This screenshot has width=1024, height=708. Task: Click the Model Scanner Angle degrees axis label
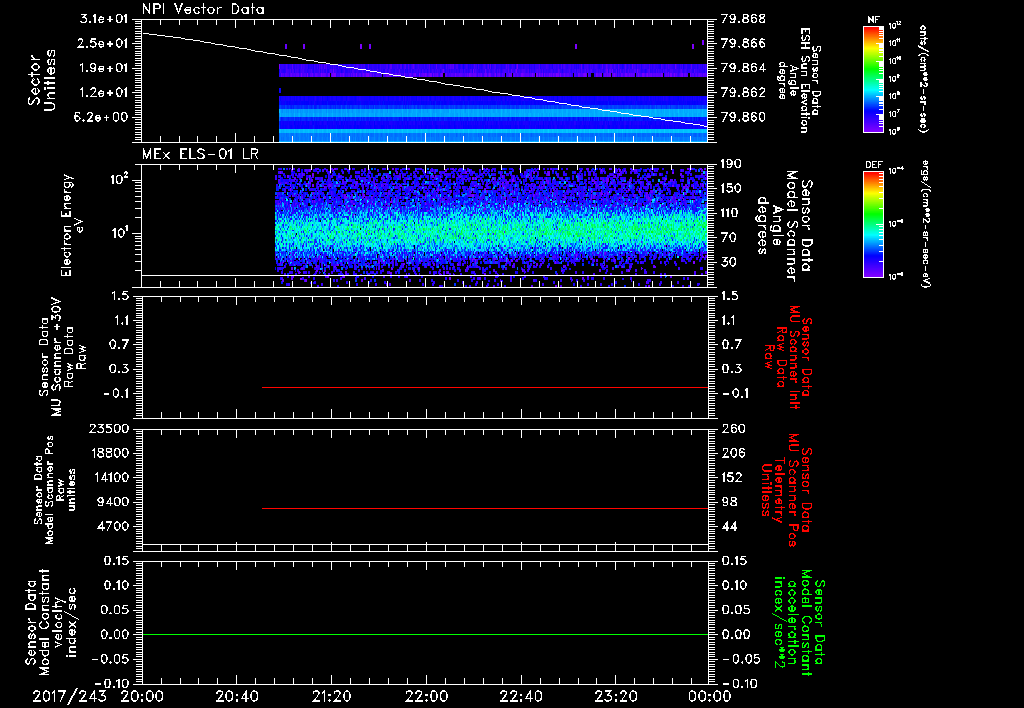(x=784, y=225)
